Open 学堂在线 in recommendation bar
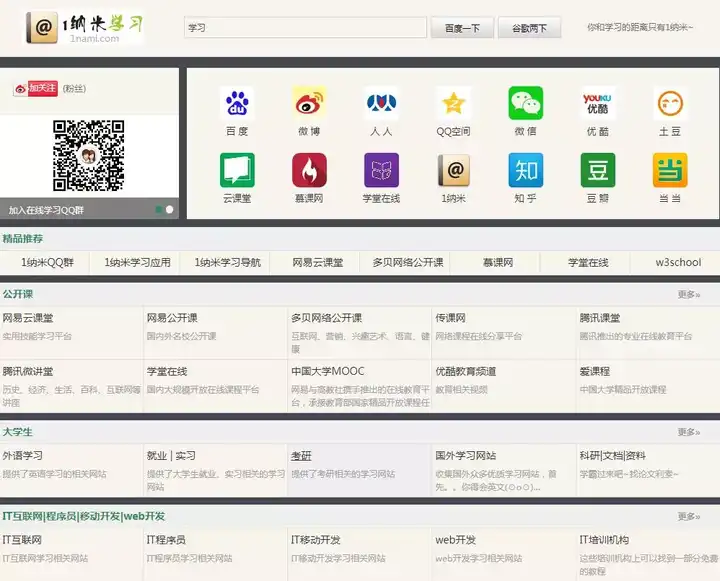This screenshot has height=581, width=720. pos(588,263)
